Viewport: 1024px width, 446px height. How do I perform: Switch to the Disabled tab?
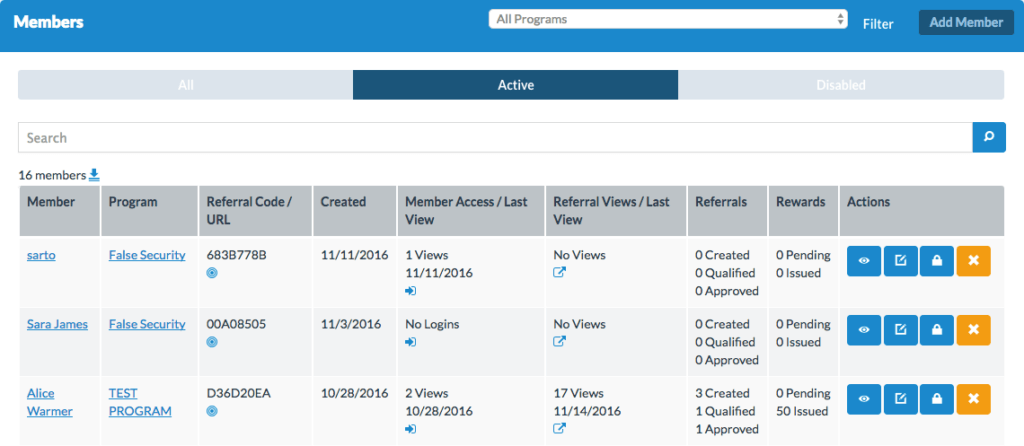point(840,85)
